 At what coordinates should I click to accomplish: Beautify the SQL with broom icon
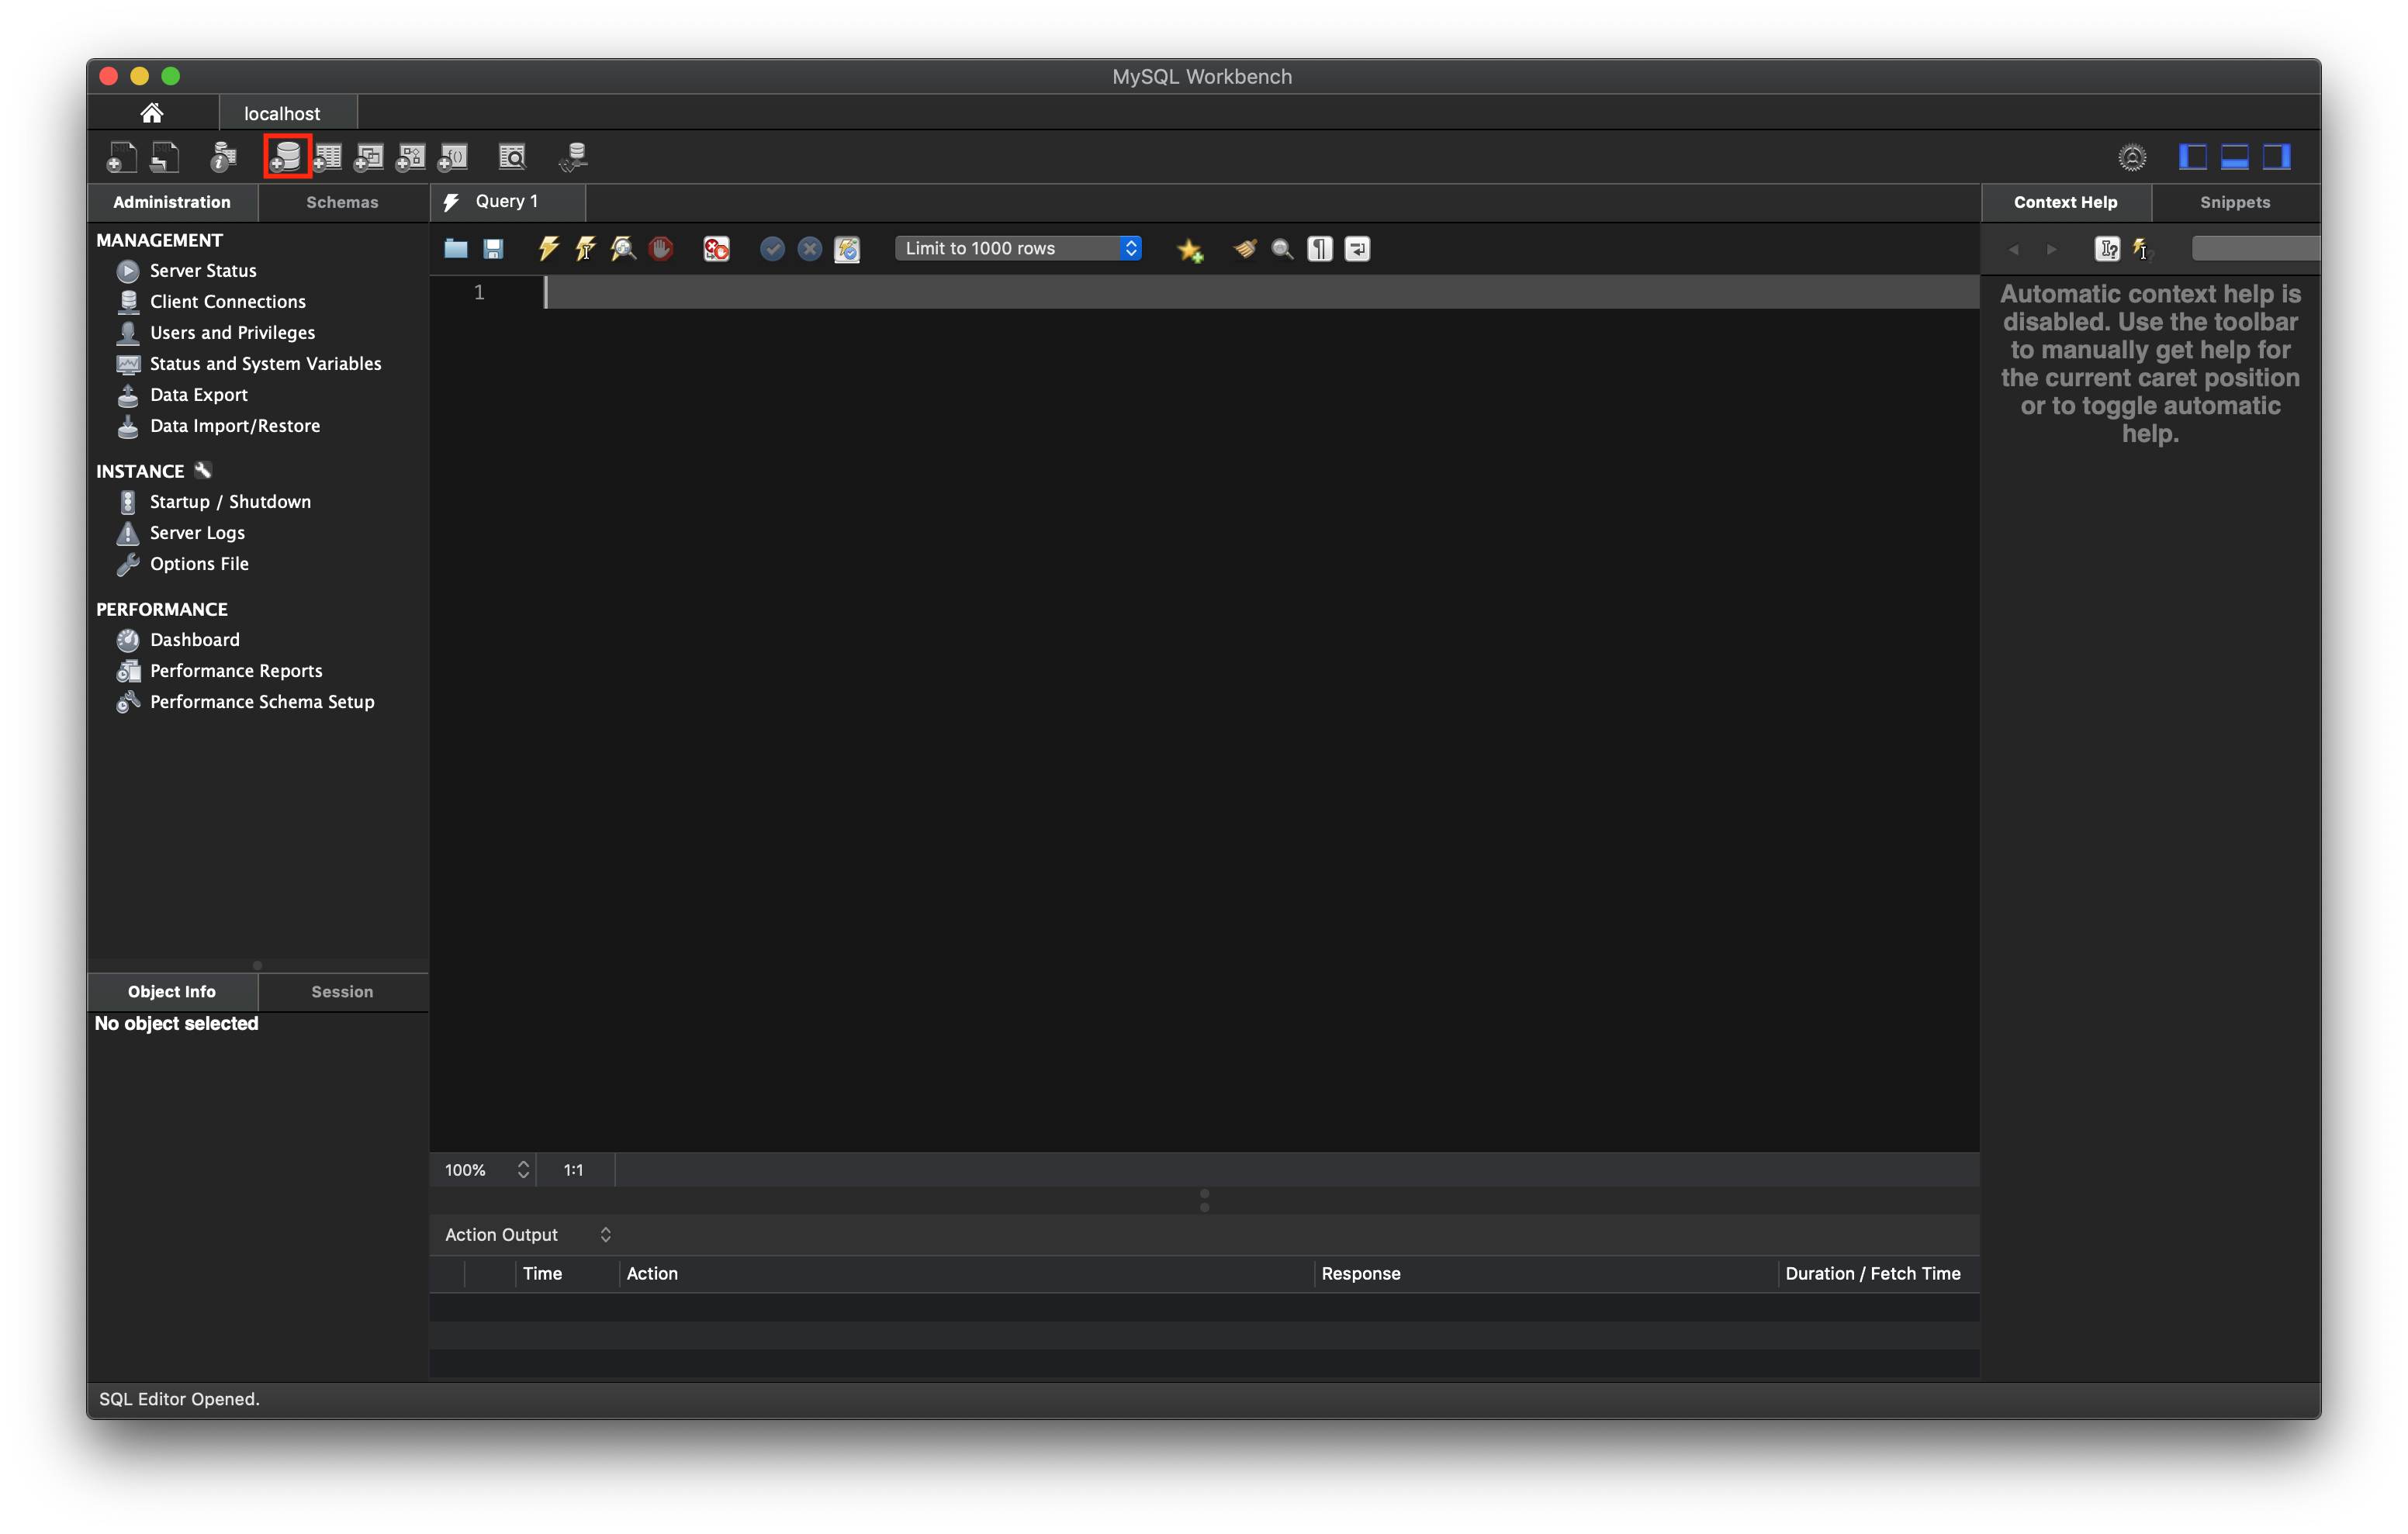[1245, 249]
